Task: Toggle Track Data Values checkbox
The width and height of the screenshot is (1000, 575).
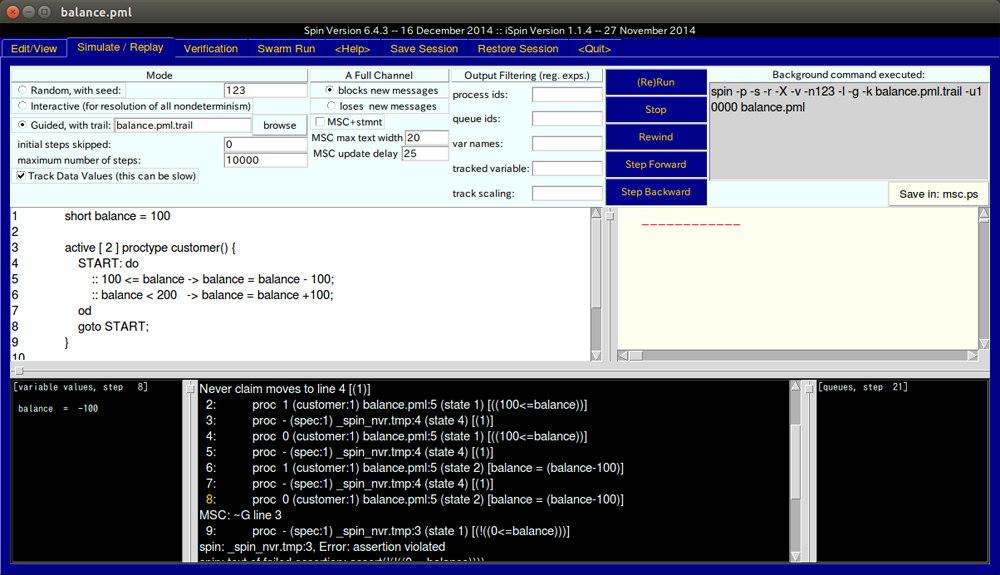Action: (21, 176)
